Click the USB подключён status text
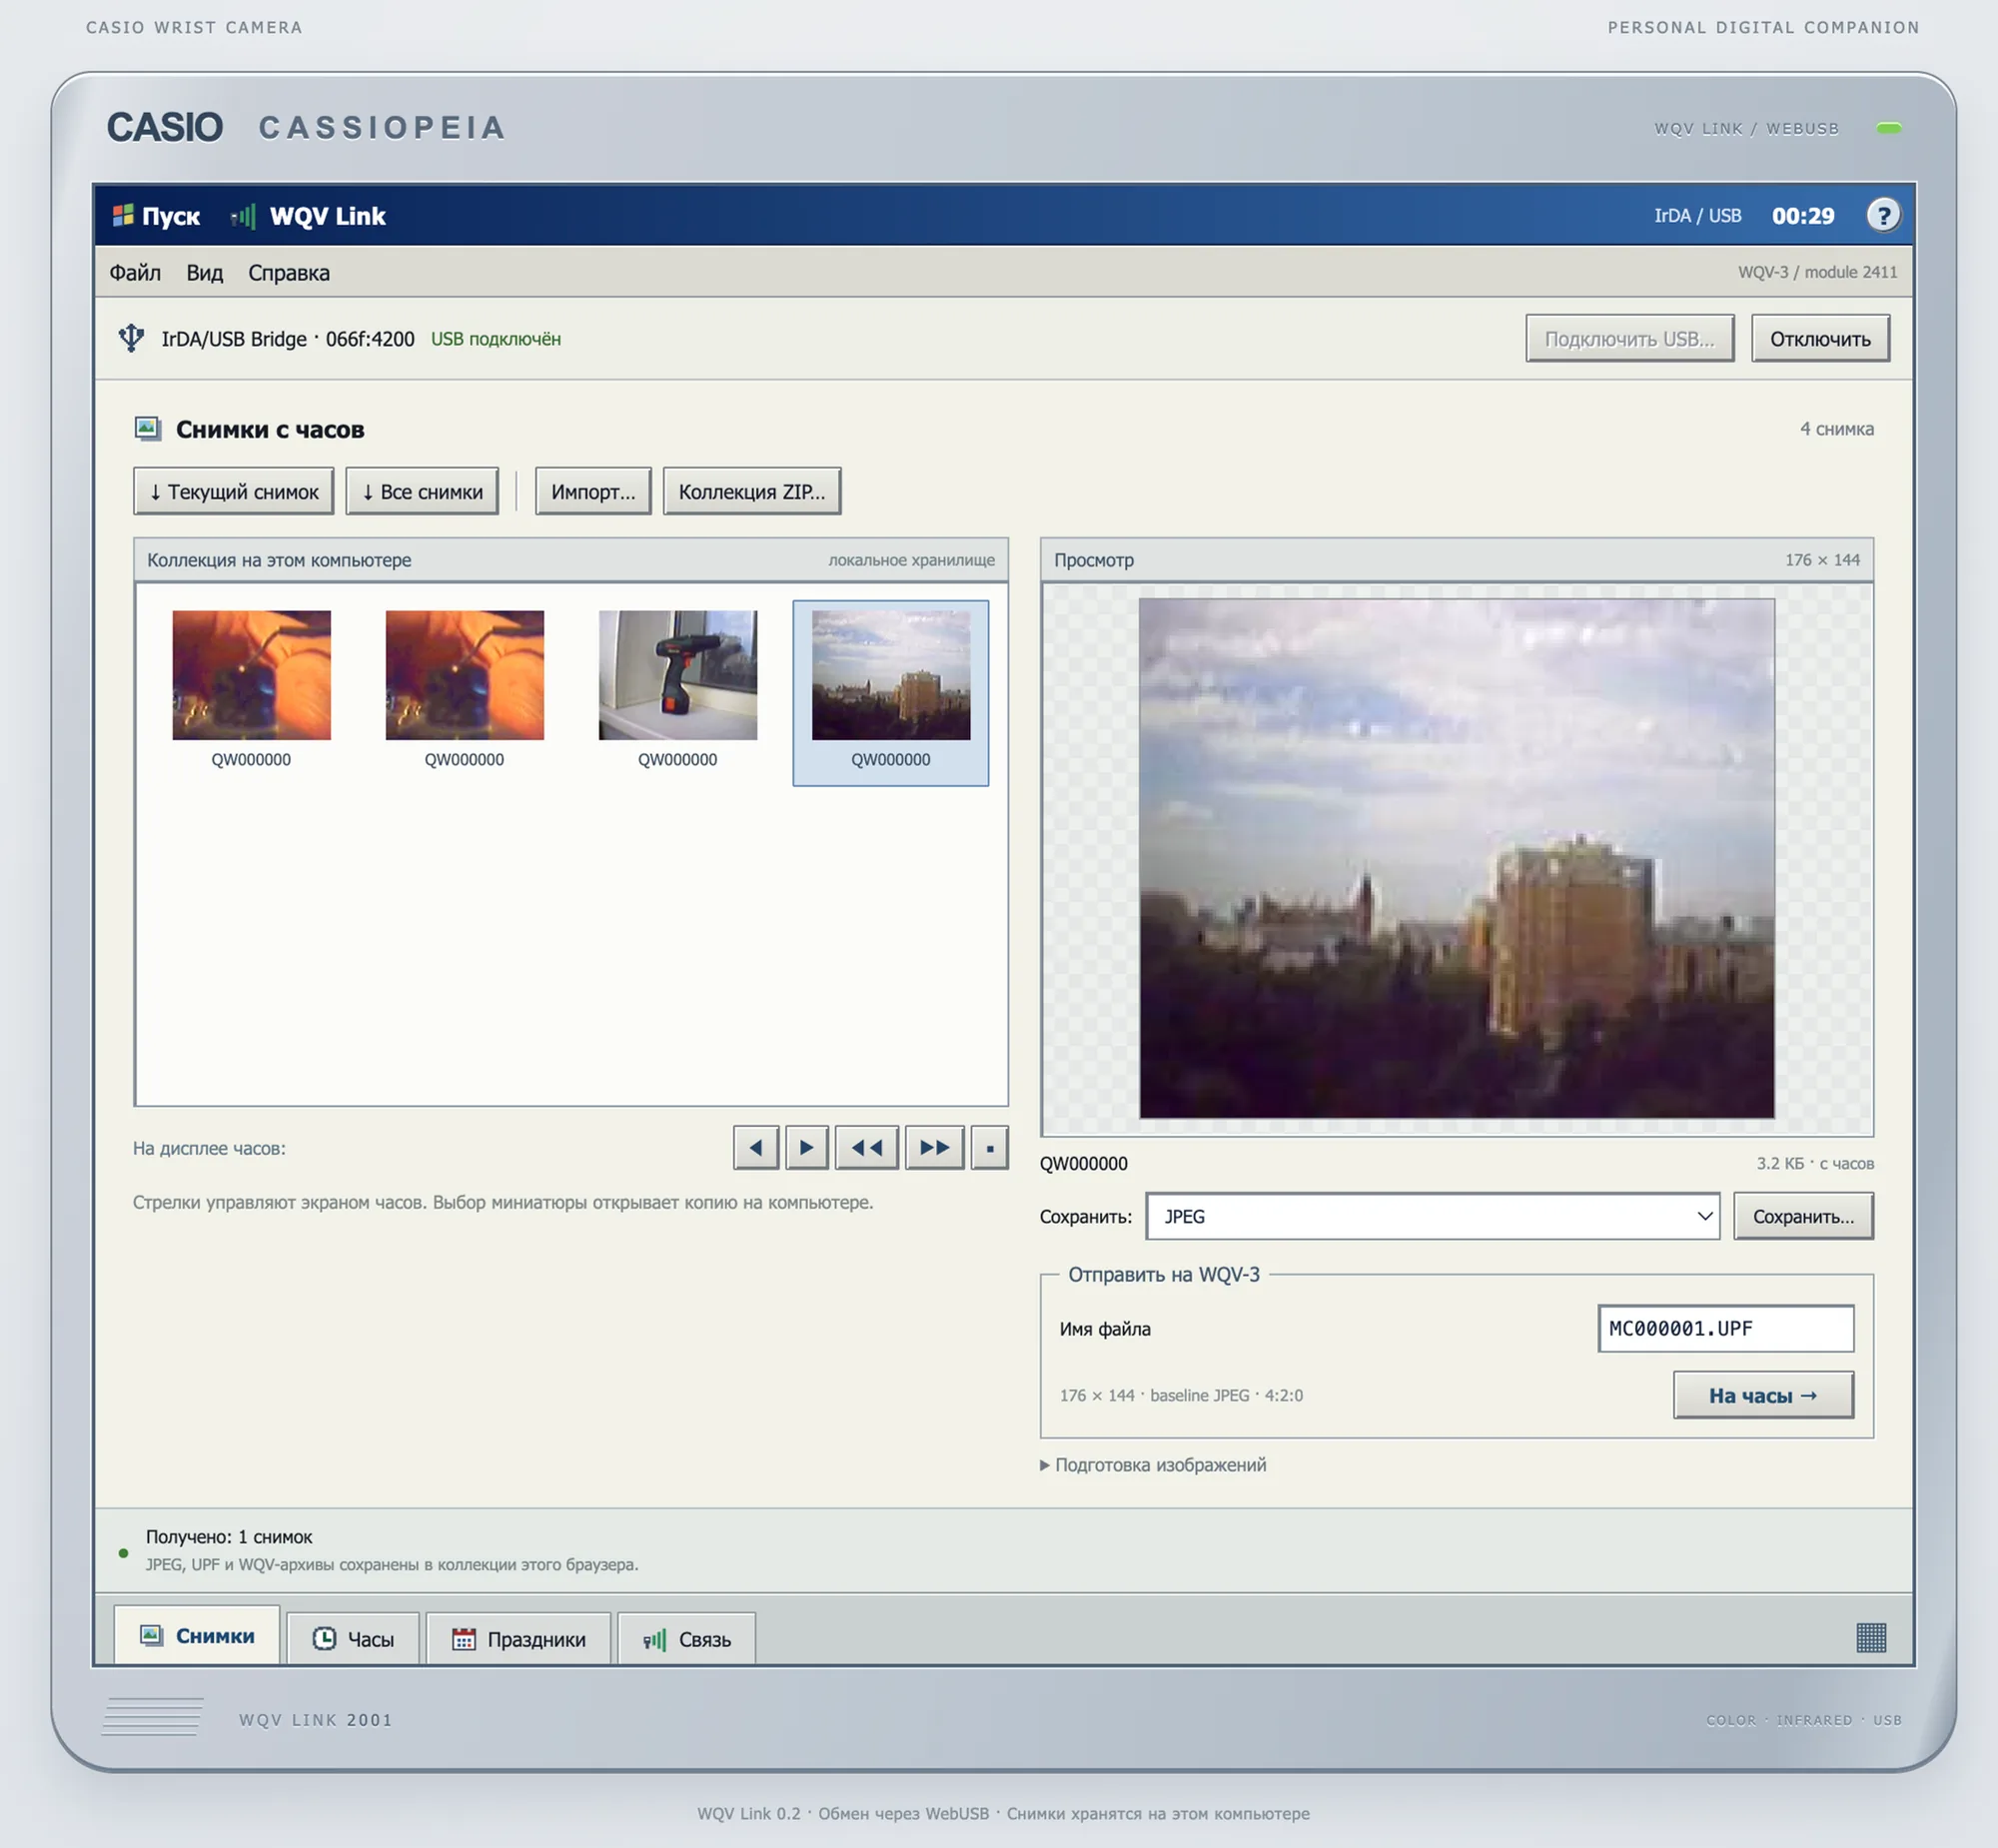Viewport: 1998px width, 1848px height. (x=496, y=339)
